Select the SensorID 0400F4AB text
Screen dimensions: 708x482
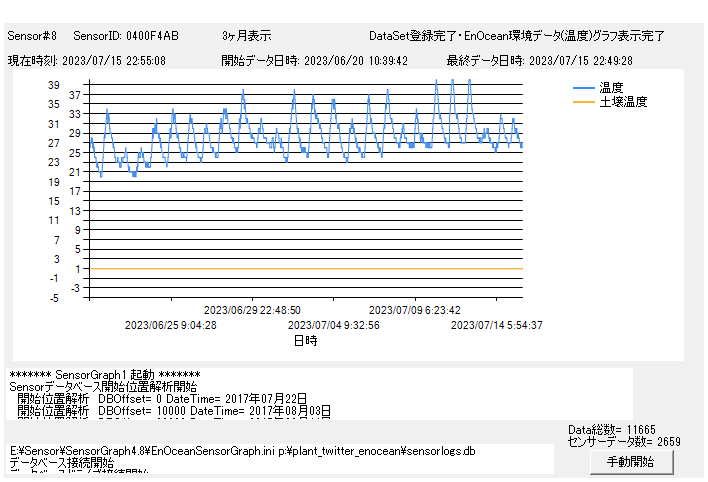coord(126,36)
